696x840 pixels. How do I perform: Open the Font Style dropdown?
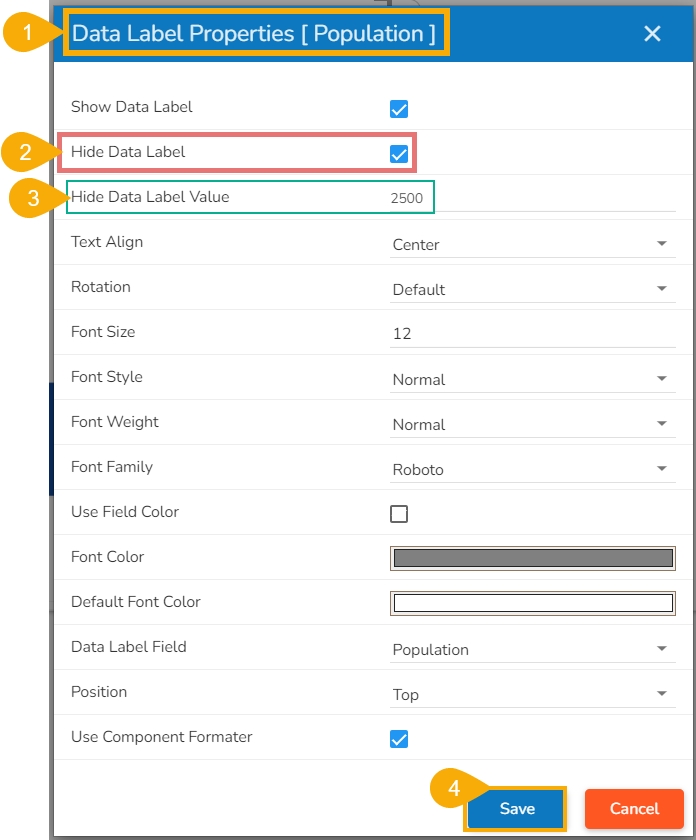[x=530, y=379]
